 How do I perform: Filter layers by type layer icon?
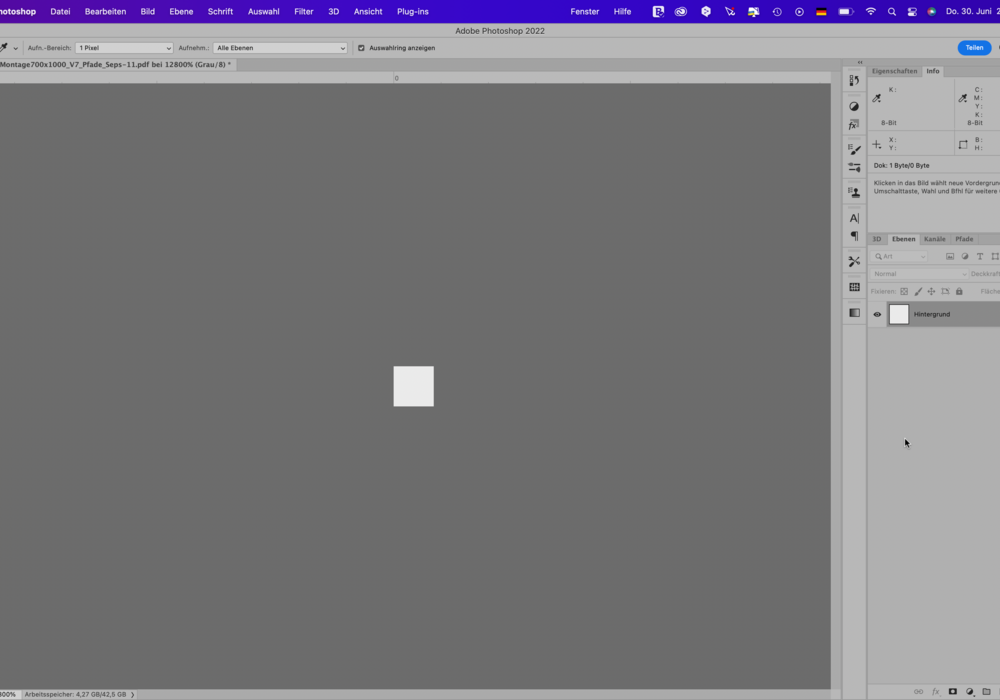pyautogui.click(x=980, y=256)
